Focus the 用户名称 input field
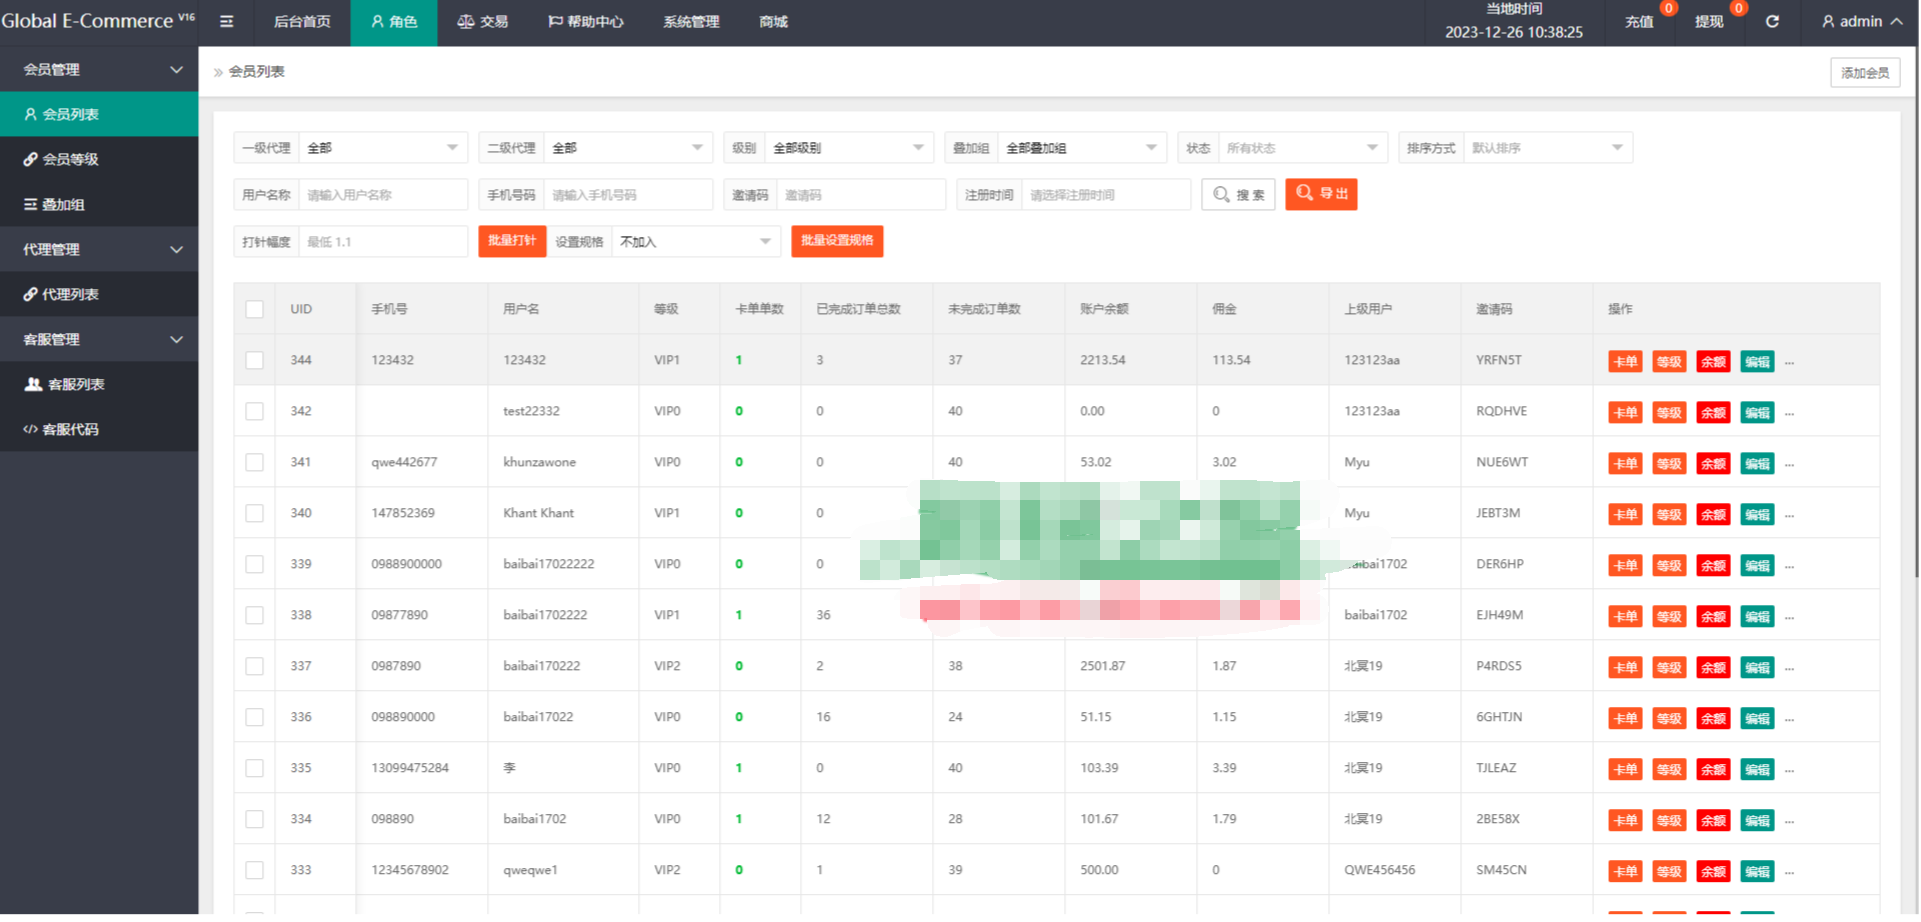This screenshot has height=922, width=1921. (x=383, y=195)
